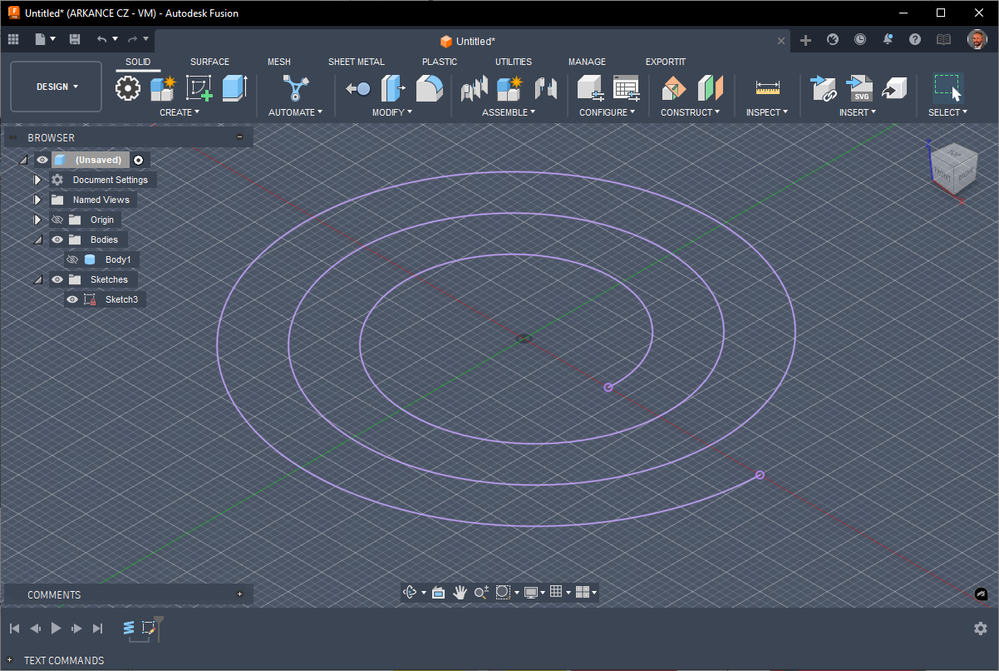Click the Fillet tool icon

coord(429,88)
